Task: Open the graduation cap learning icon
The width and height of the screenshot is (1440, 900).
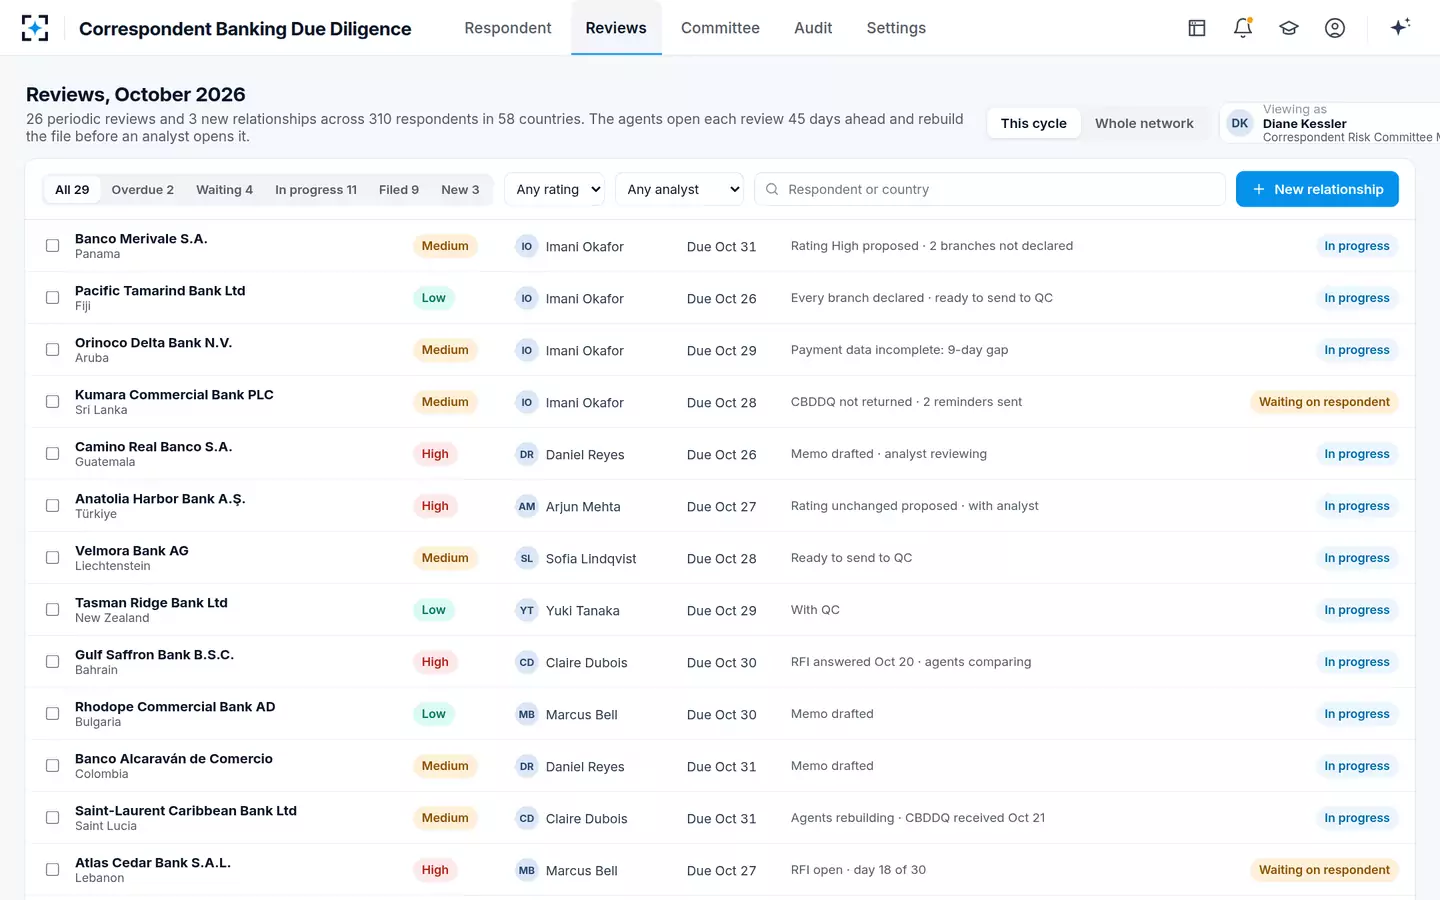Action: 1289,28
